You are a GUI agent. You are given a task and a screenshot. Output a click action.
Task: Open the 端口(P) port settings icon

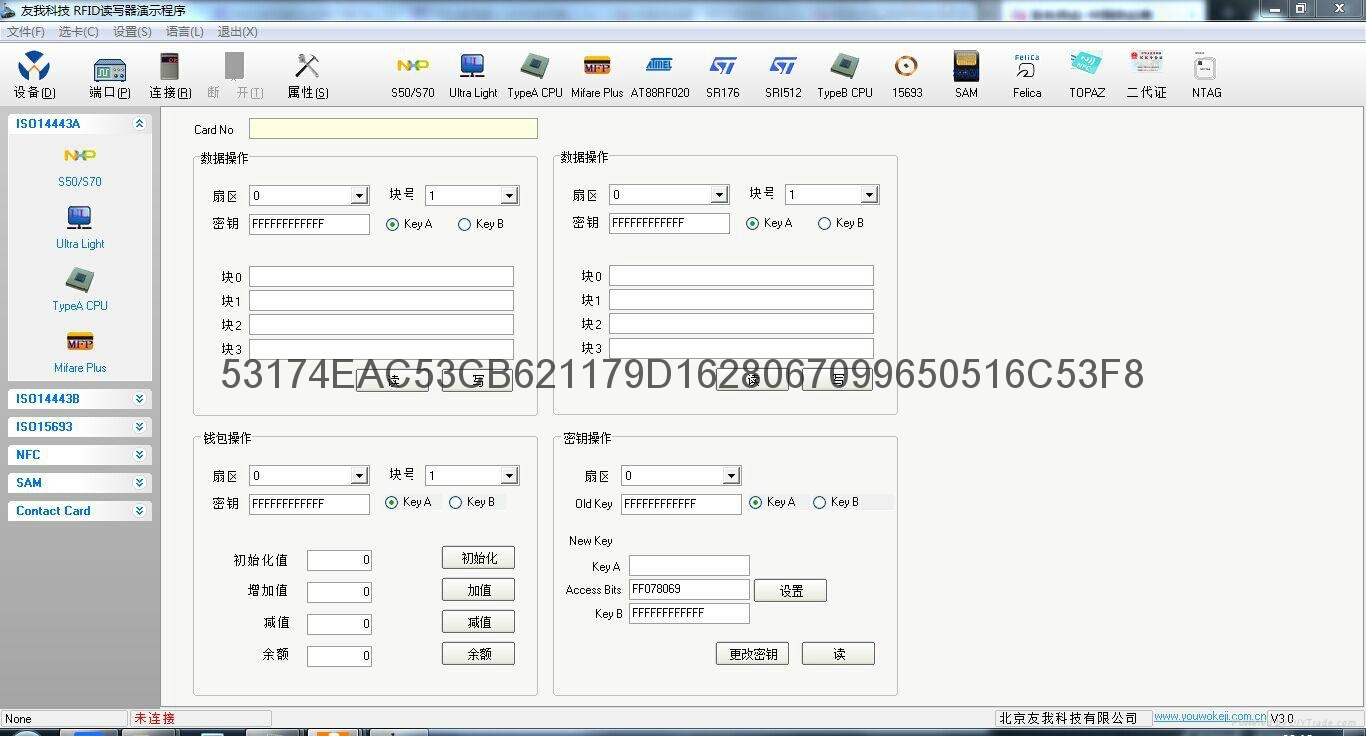(x=109, y=75)
